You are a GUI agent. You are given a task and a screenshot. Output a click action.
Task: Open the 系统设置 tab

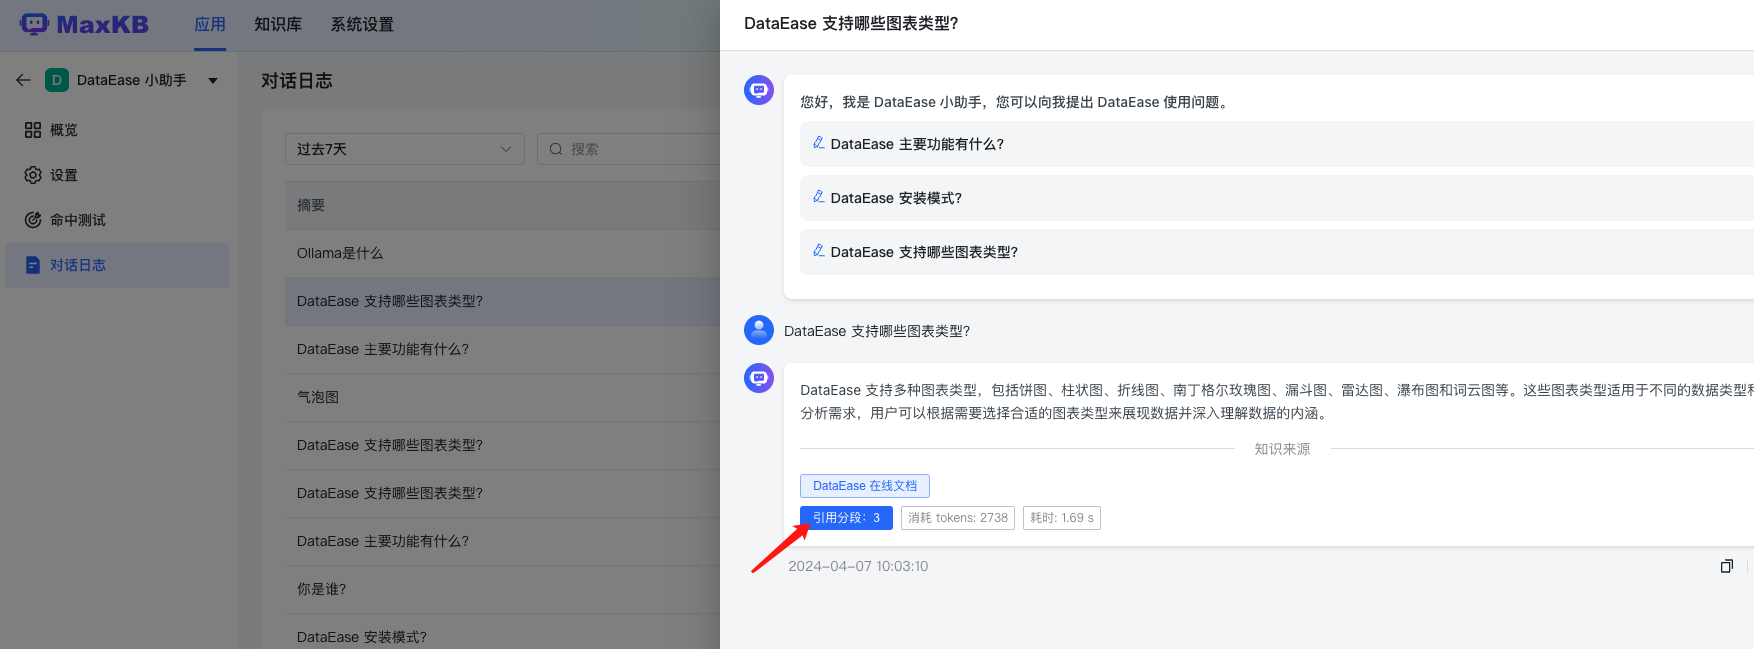[x=362, y=24]
